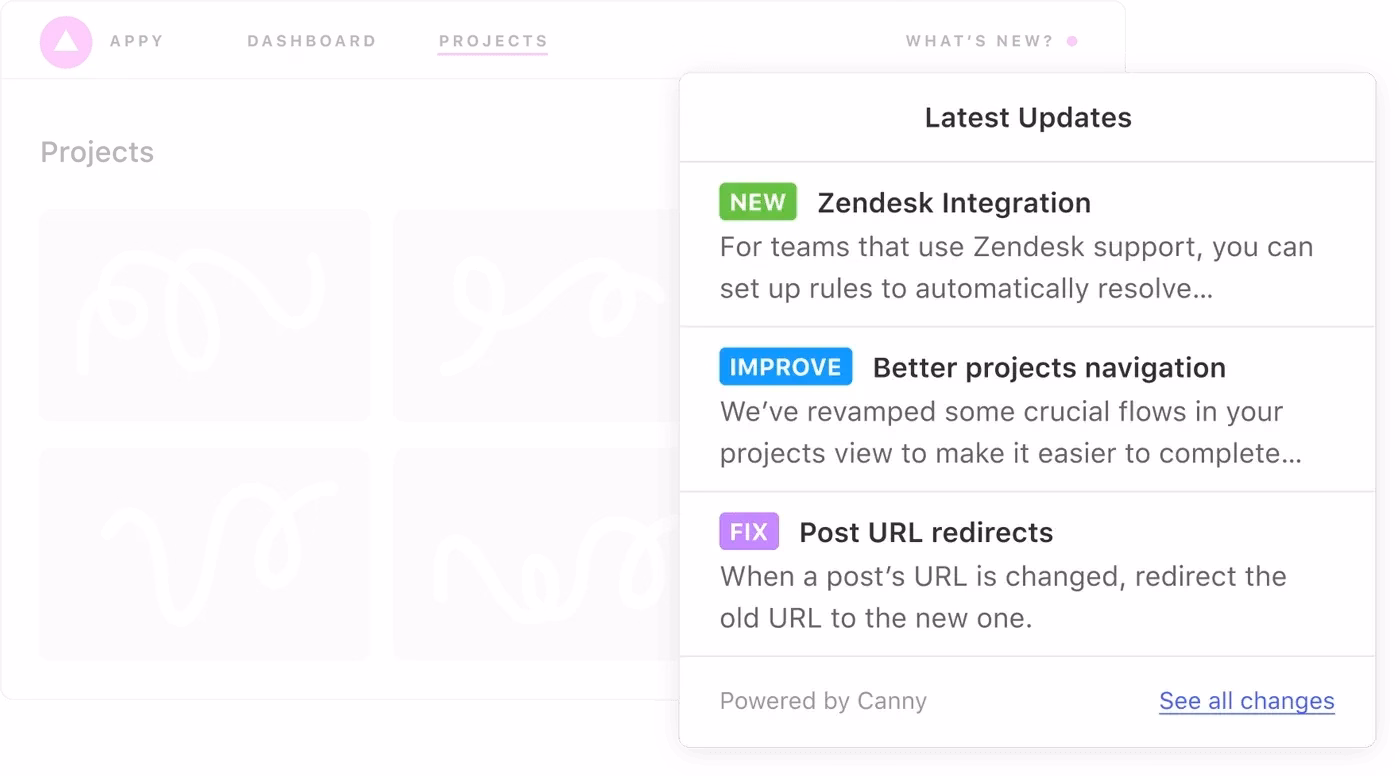The height and width of the screenshot is (776, 1400).
Task: Open the Post URL redirects title
Action: pyautogui.click(x=926, y=533)
